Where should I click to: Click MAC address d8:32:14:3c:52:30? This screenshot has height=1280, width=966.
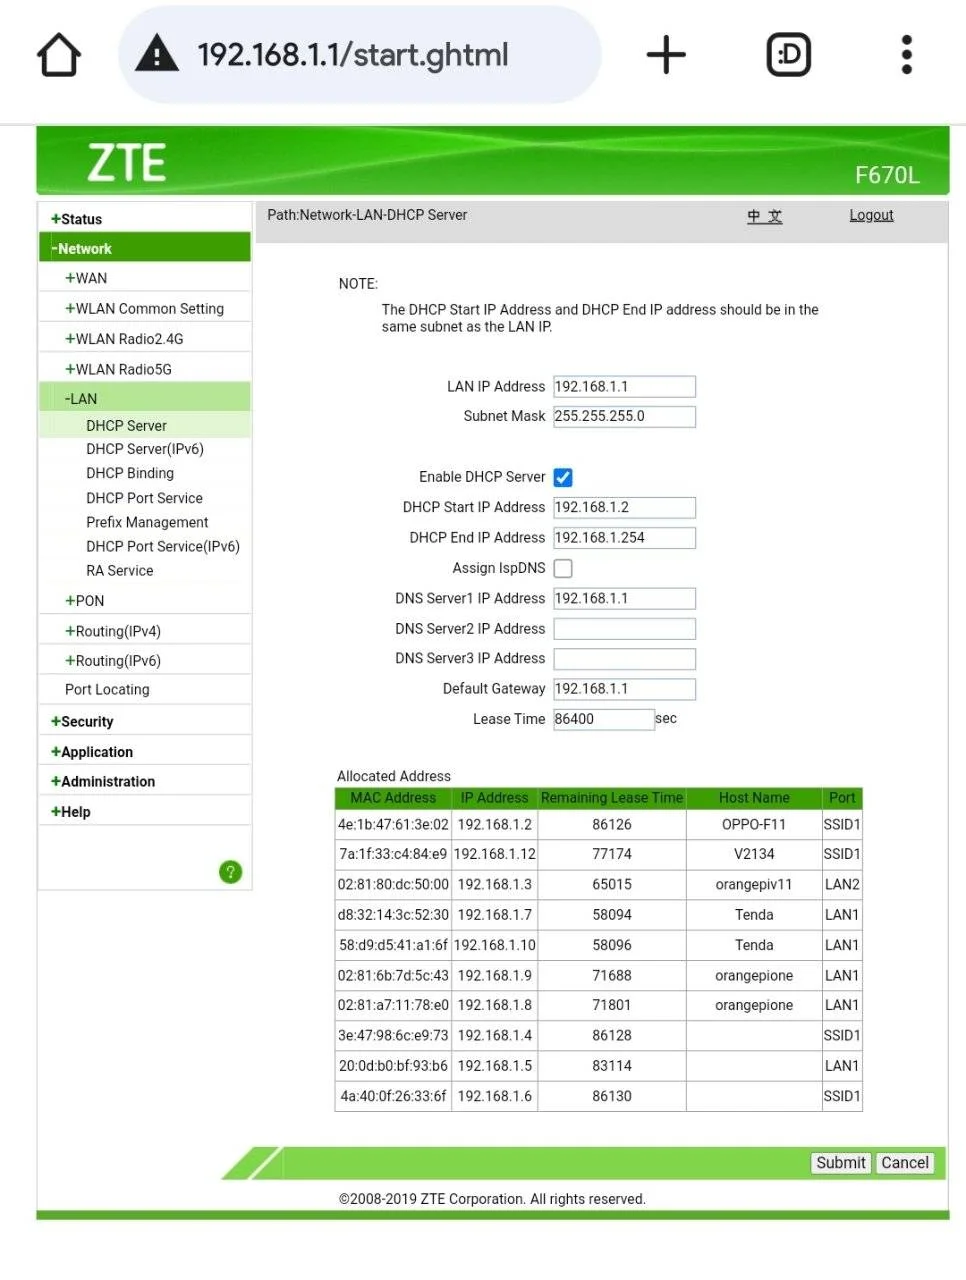point(393,915)
